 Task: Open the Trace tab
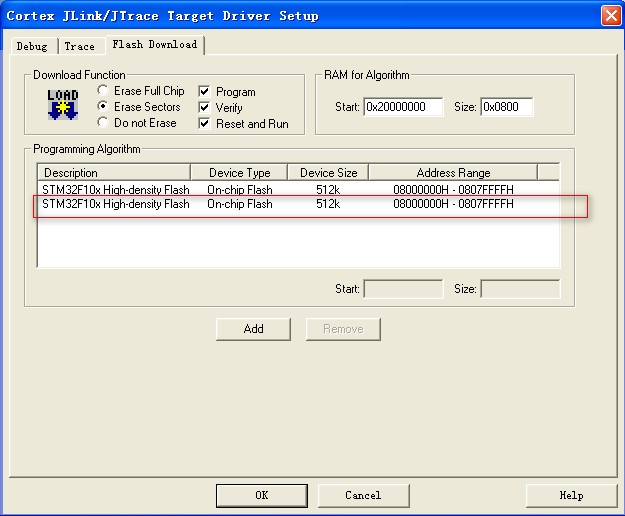(x=80, y=46)
